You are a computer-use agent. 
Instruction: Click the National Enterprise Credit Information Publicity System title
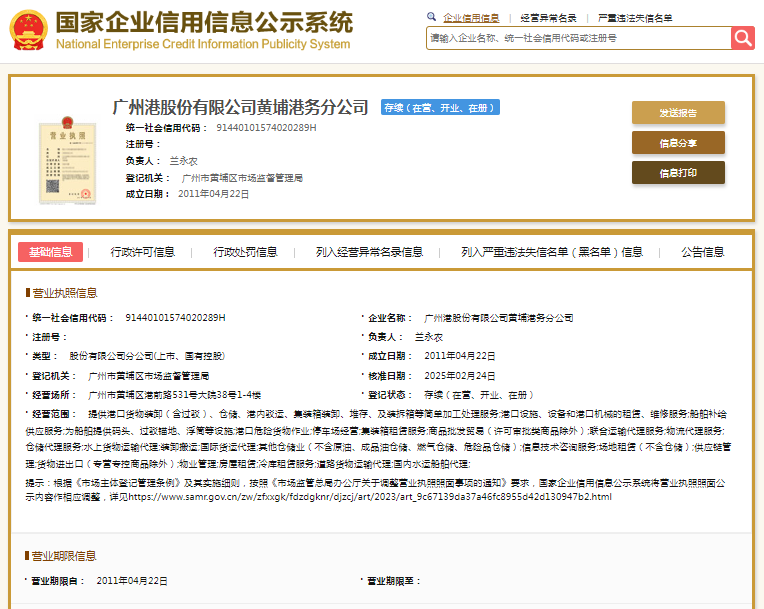coord(203,44)
